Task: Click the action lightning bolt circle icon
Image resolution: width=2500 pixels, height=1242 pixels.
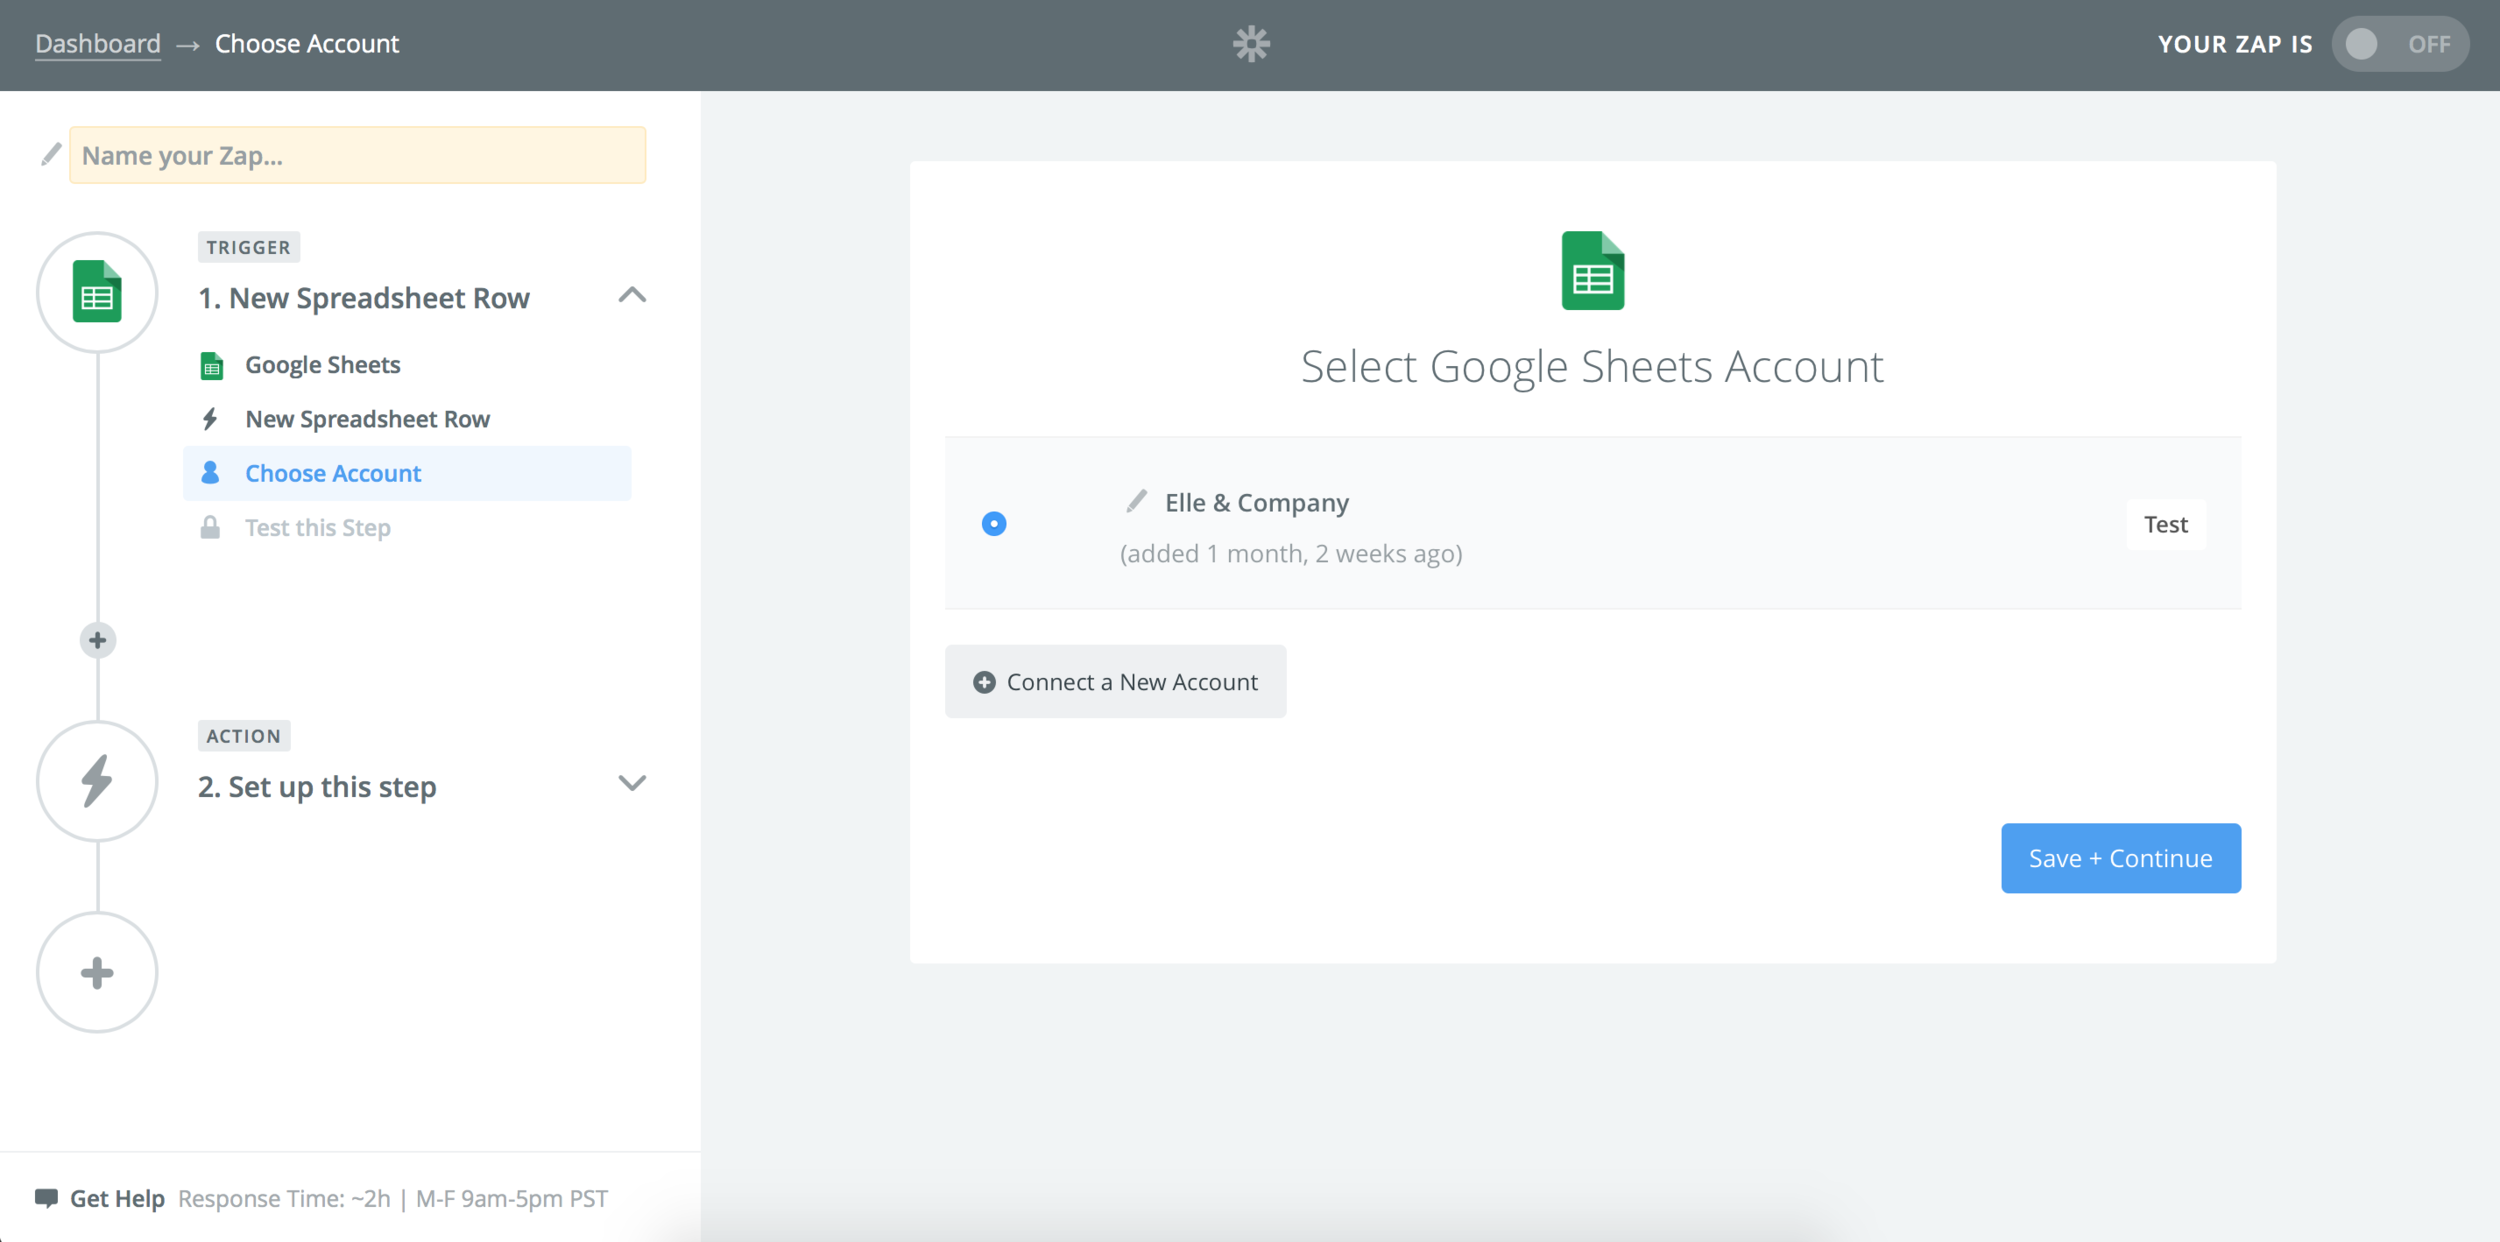Action: (x=97, y=781)
